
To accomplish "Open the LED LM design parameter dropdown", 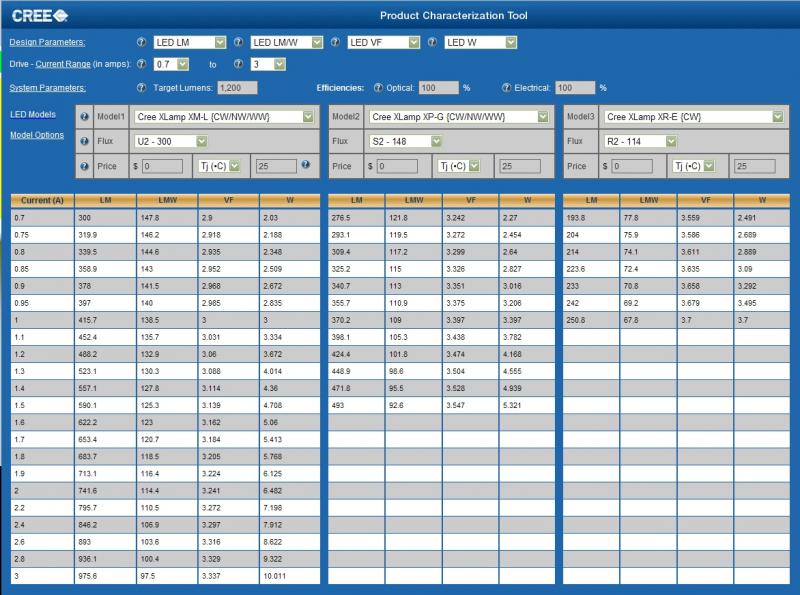I will click(190, 42).
